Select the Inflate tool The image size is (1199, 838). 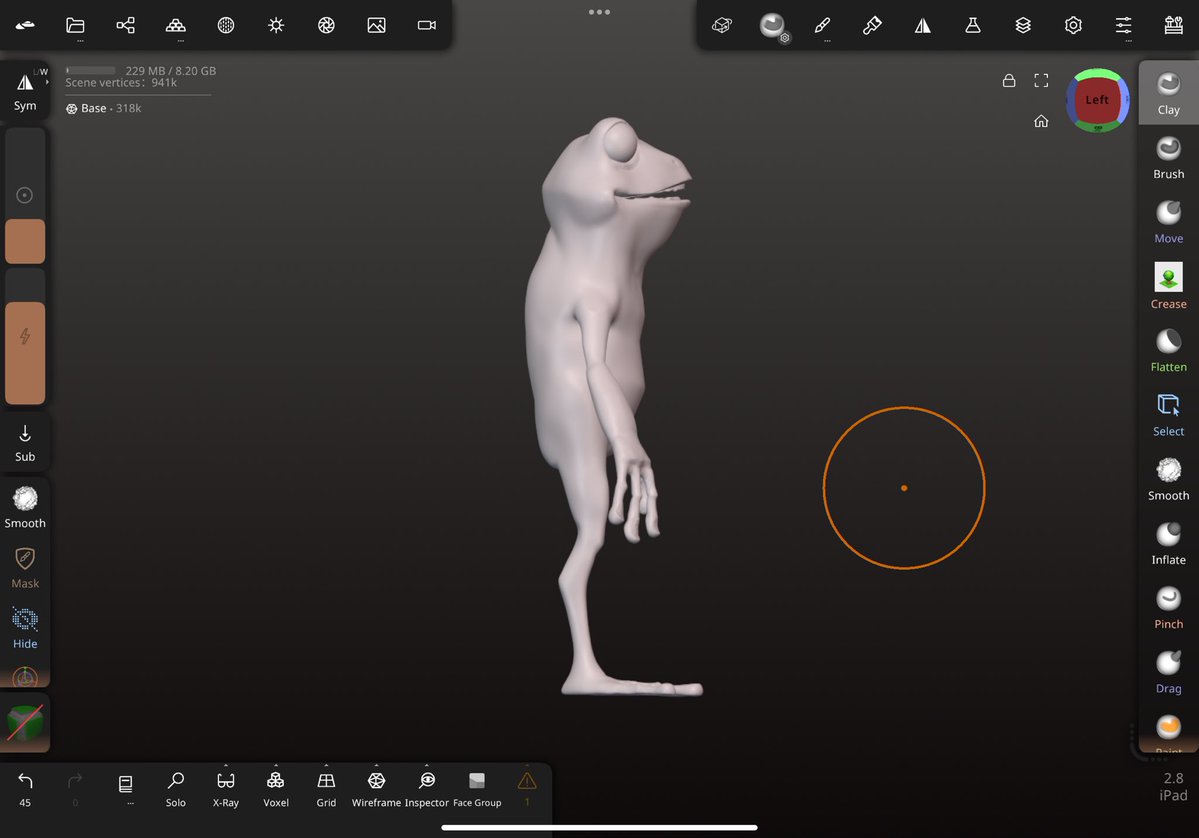click(x=1168, y=544)
